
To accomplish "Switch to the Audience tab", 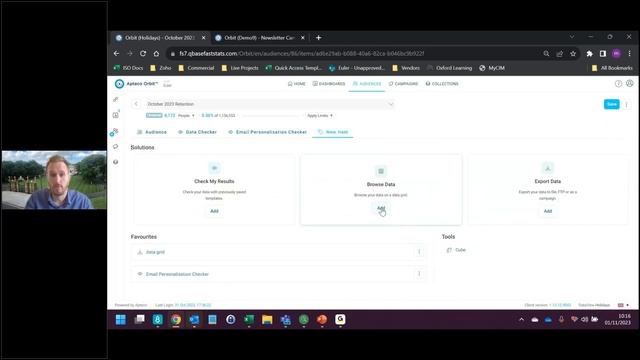I will [152, 132].
